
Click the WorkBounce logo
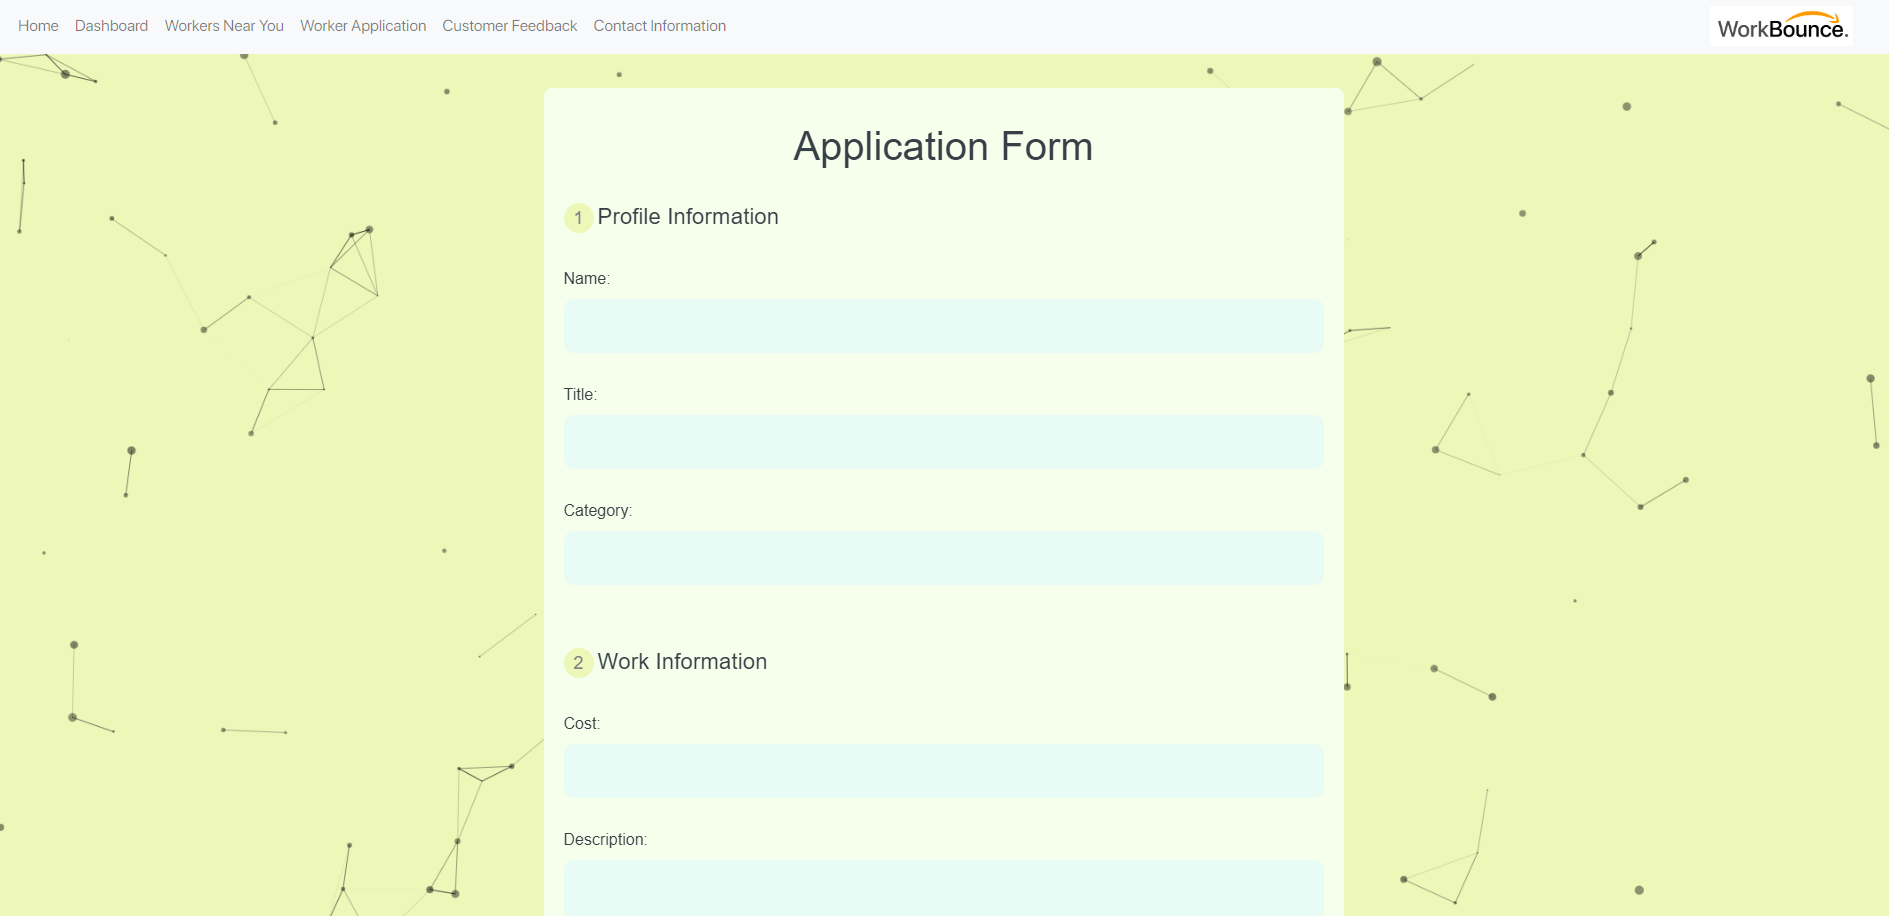[1781, 27]
